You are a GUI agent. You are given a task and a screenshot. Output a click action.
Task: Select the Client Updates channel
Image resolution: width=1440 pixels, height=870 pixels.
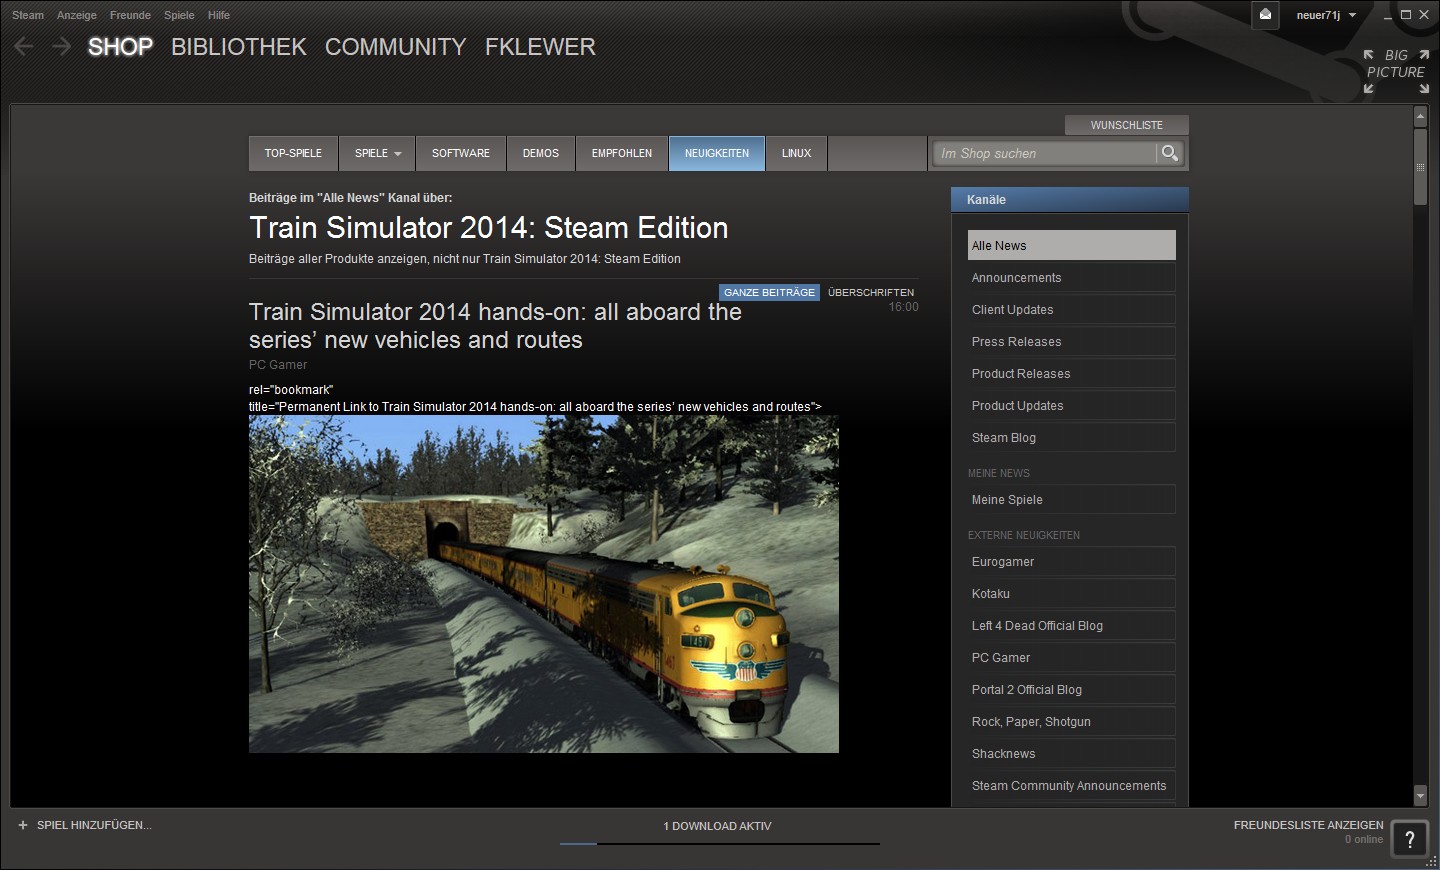point(1072,310)
